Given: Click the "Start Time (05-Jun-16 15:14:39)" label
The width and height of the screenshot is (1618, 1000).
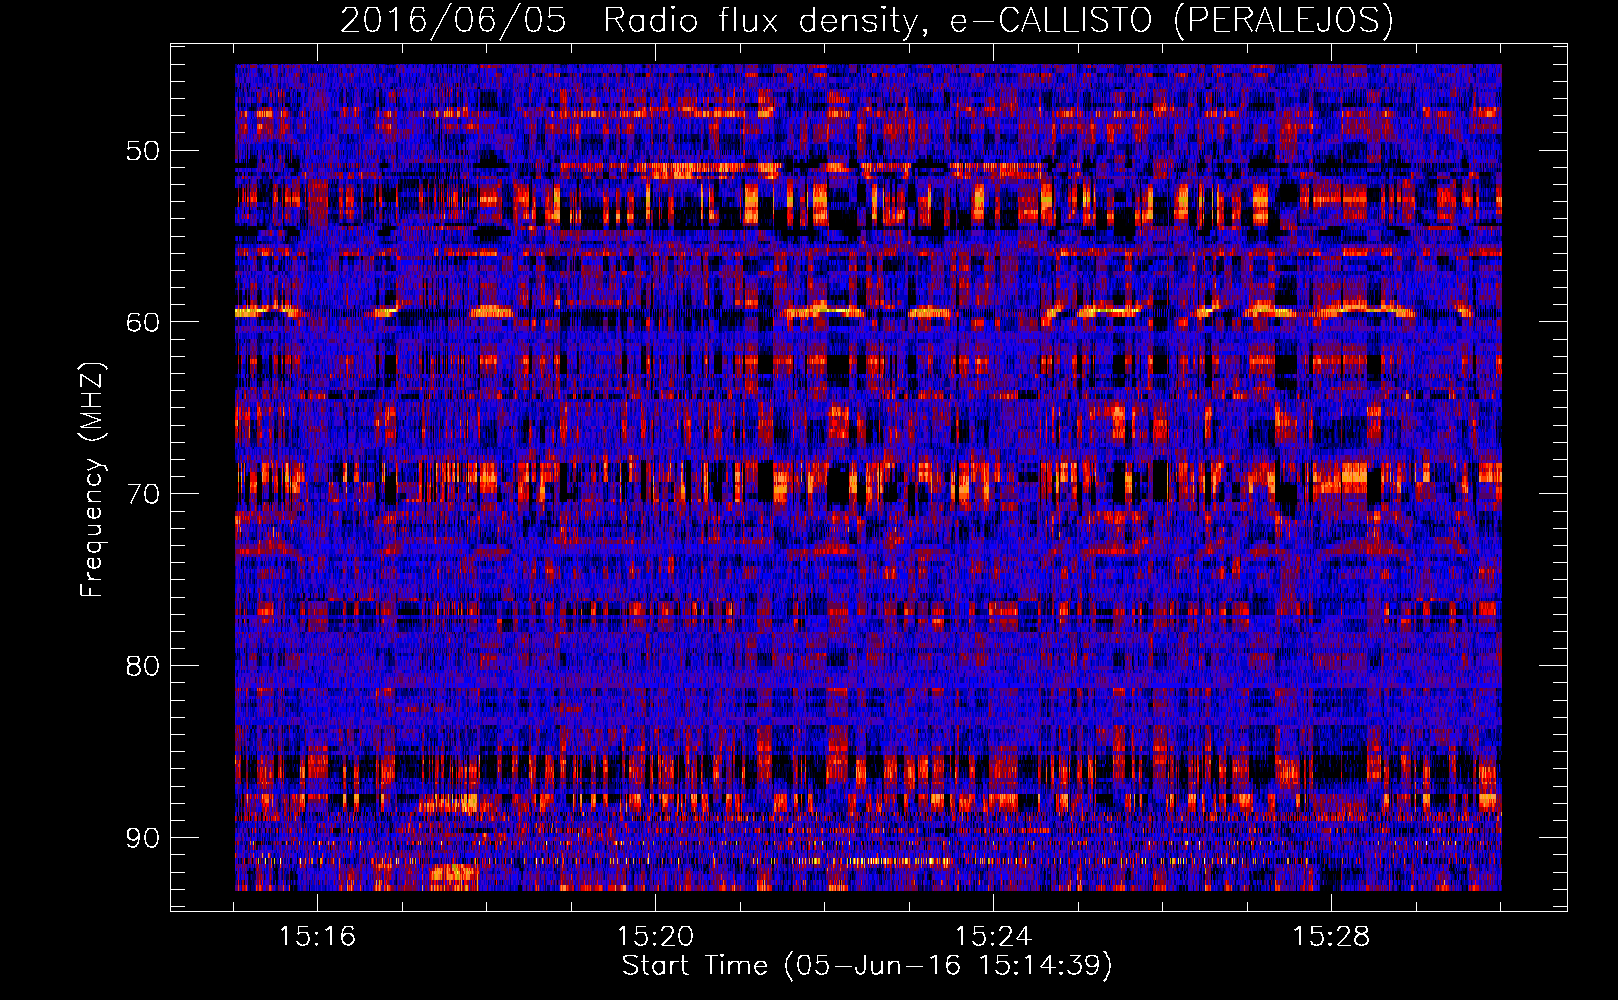Looking at the screenshot, I should [x=867, y=966].
